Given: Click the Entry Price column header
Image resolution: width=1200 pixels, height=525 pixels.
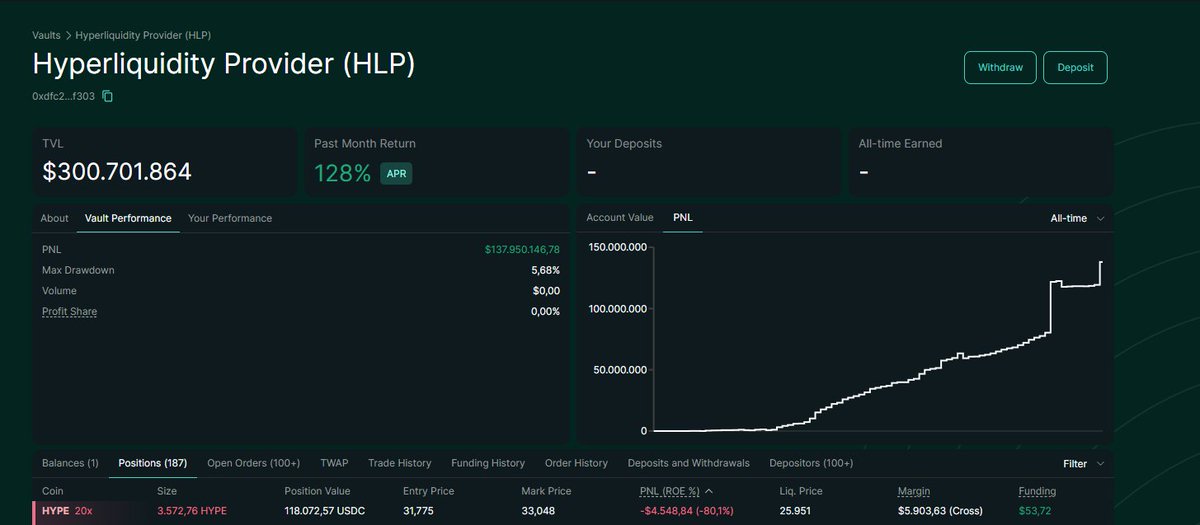Looking at the screenshot, I should (x=428, y=491).
